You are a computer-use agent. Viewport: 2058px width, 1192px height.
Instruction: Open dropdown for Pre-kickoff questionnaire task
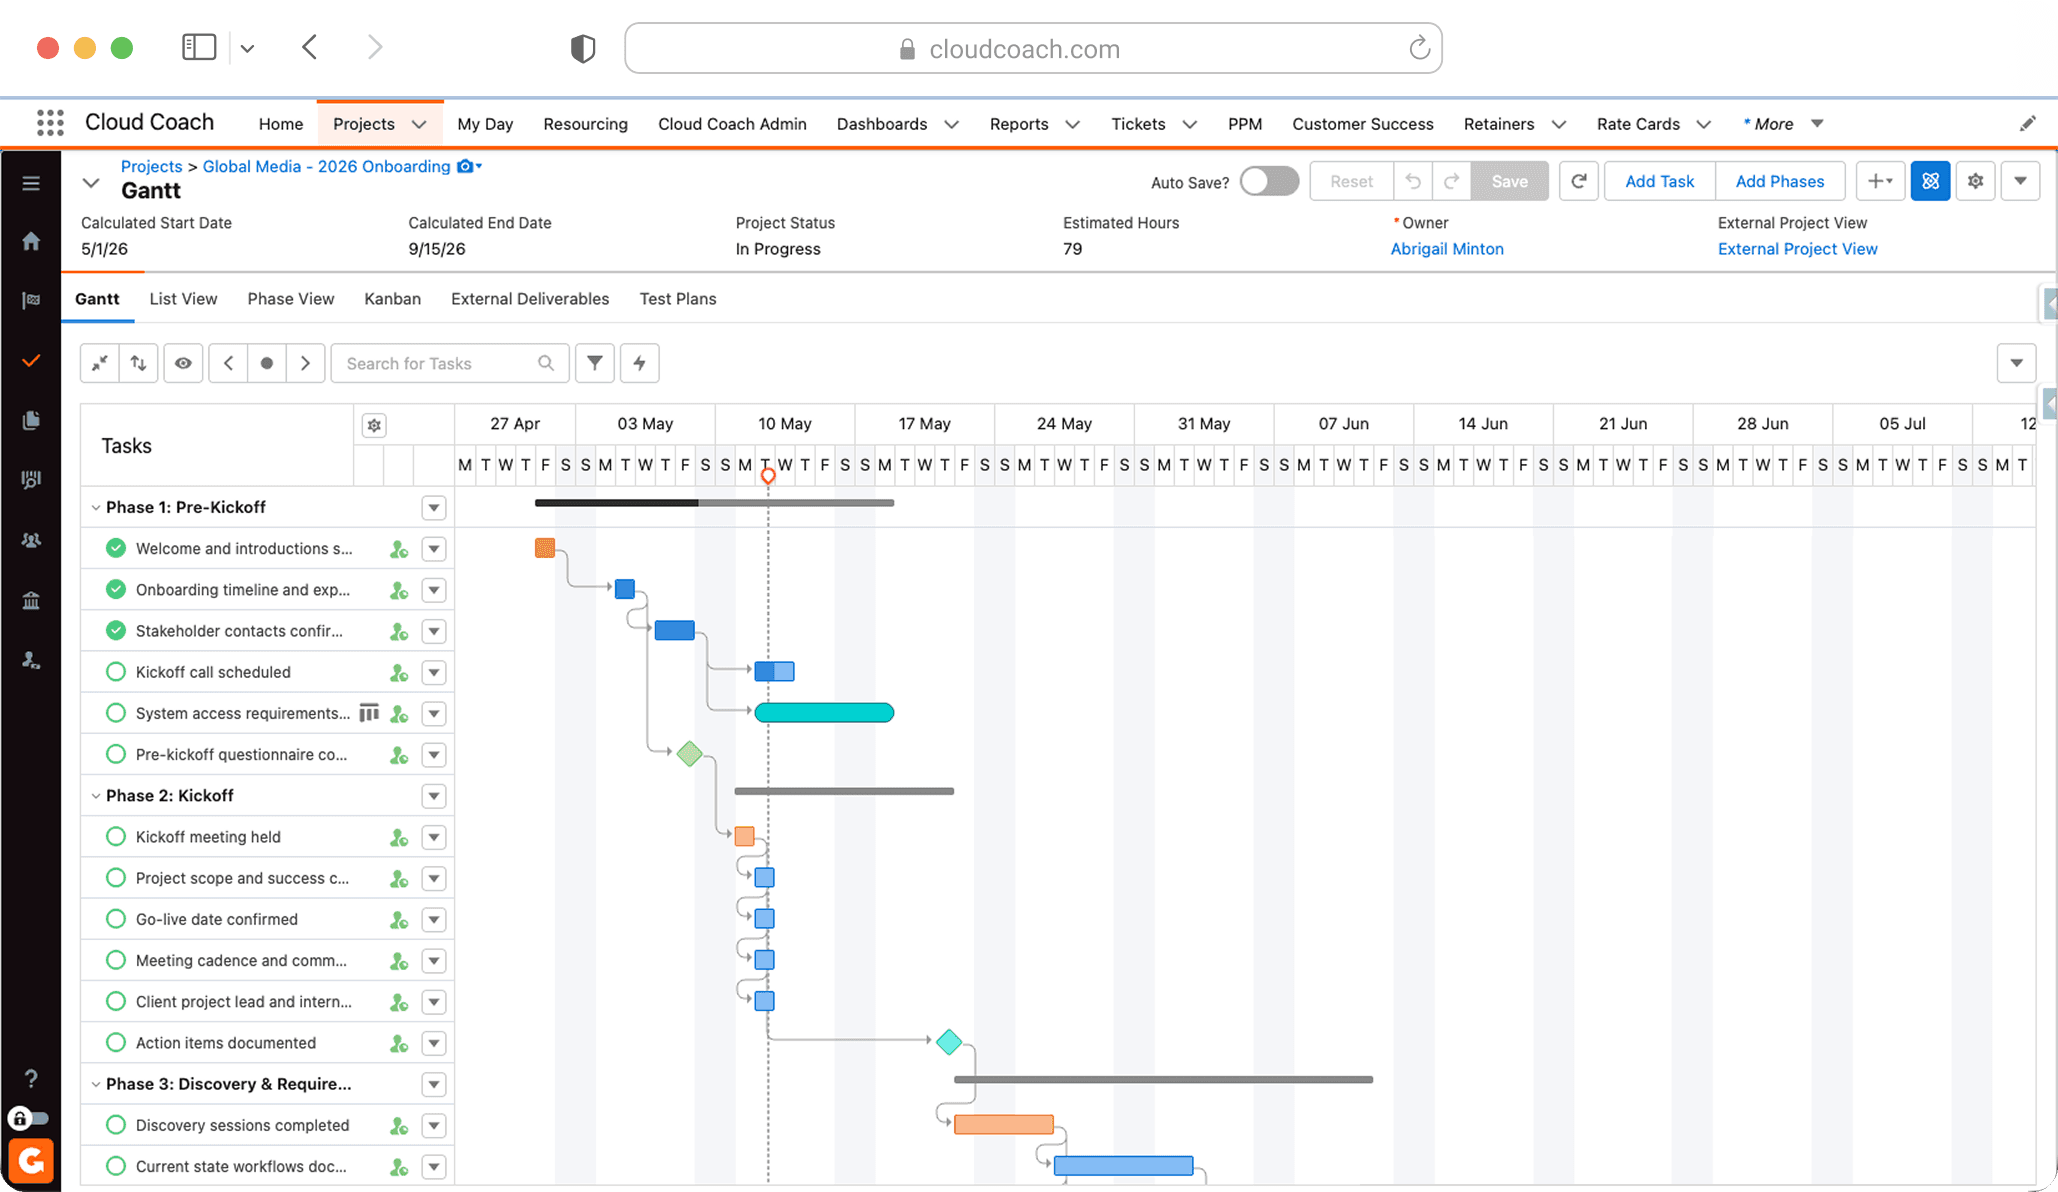434,755
